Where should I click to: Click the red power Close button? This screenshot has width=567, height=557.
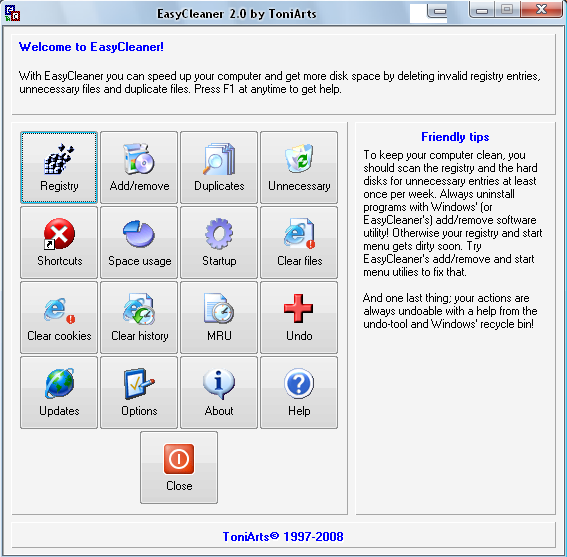pyautogui.click(x=179, y=467)
